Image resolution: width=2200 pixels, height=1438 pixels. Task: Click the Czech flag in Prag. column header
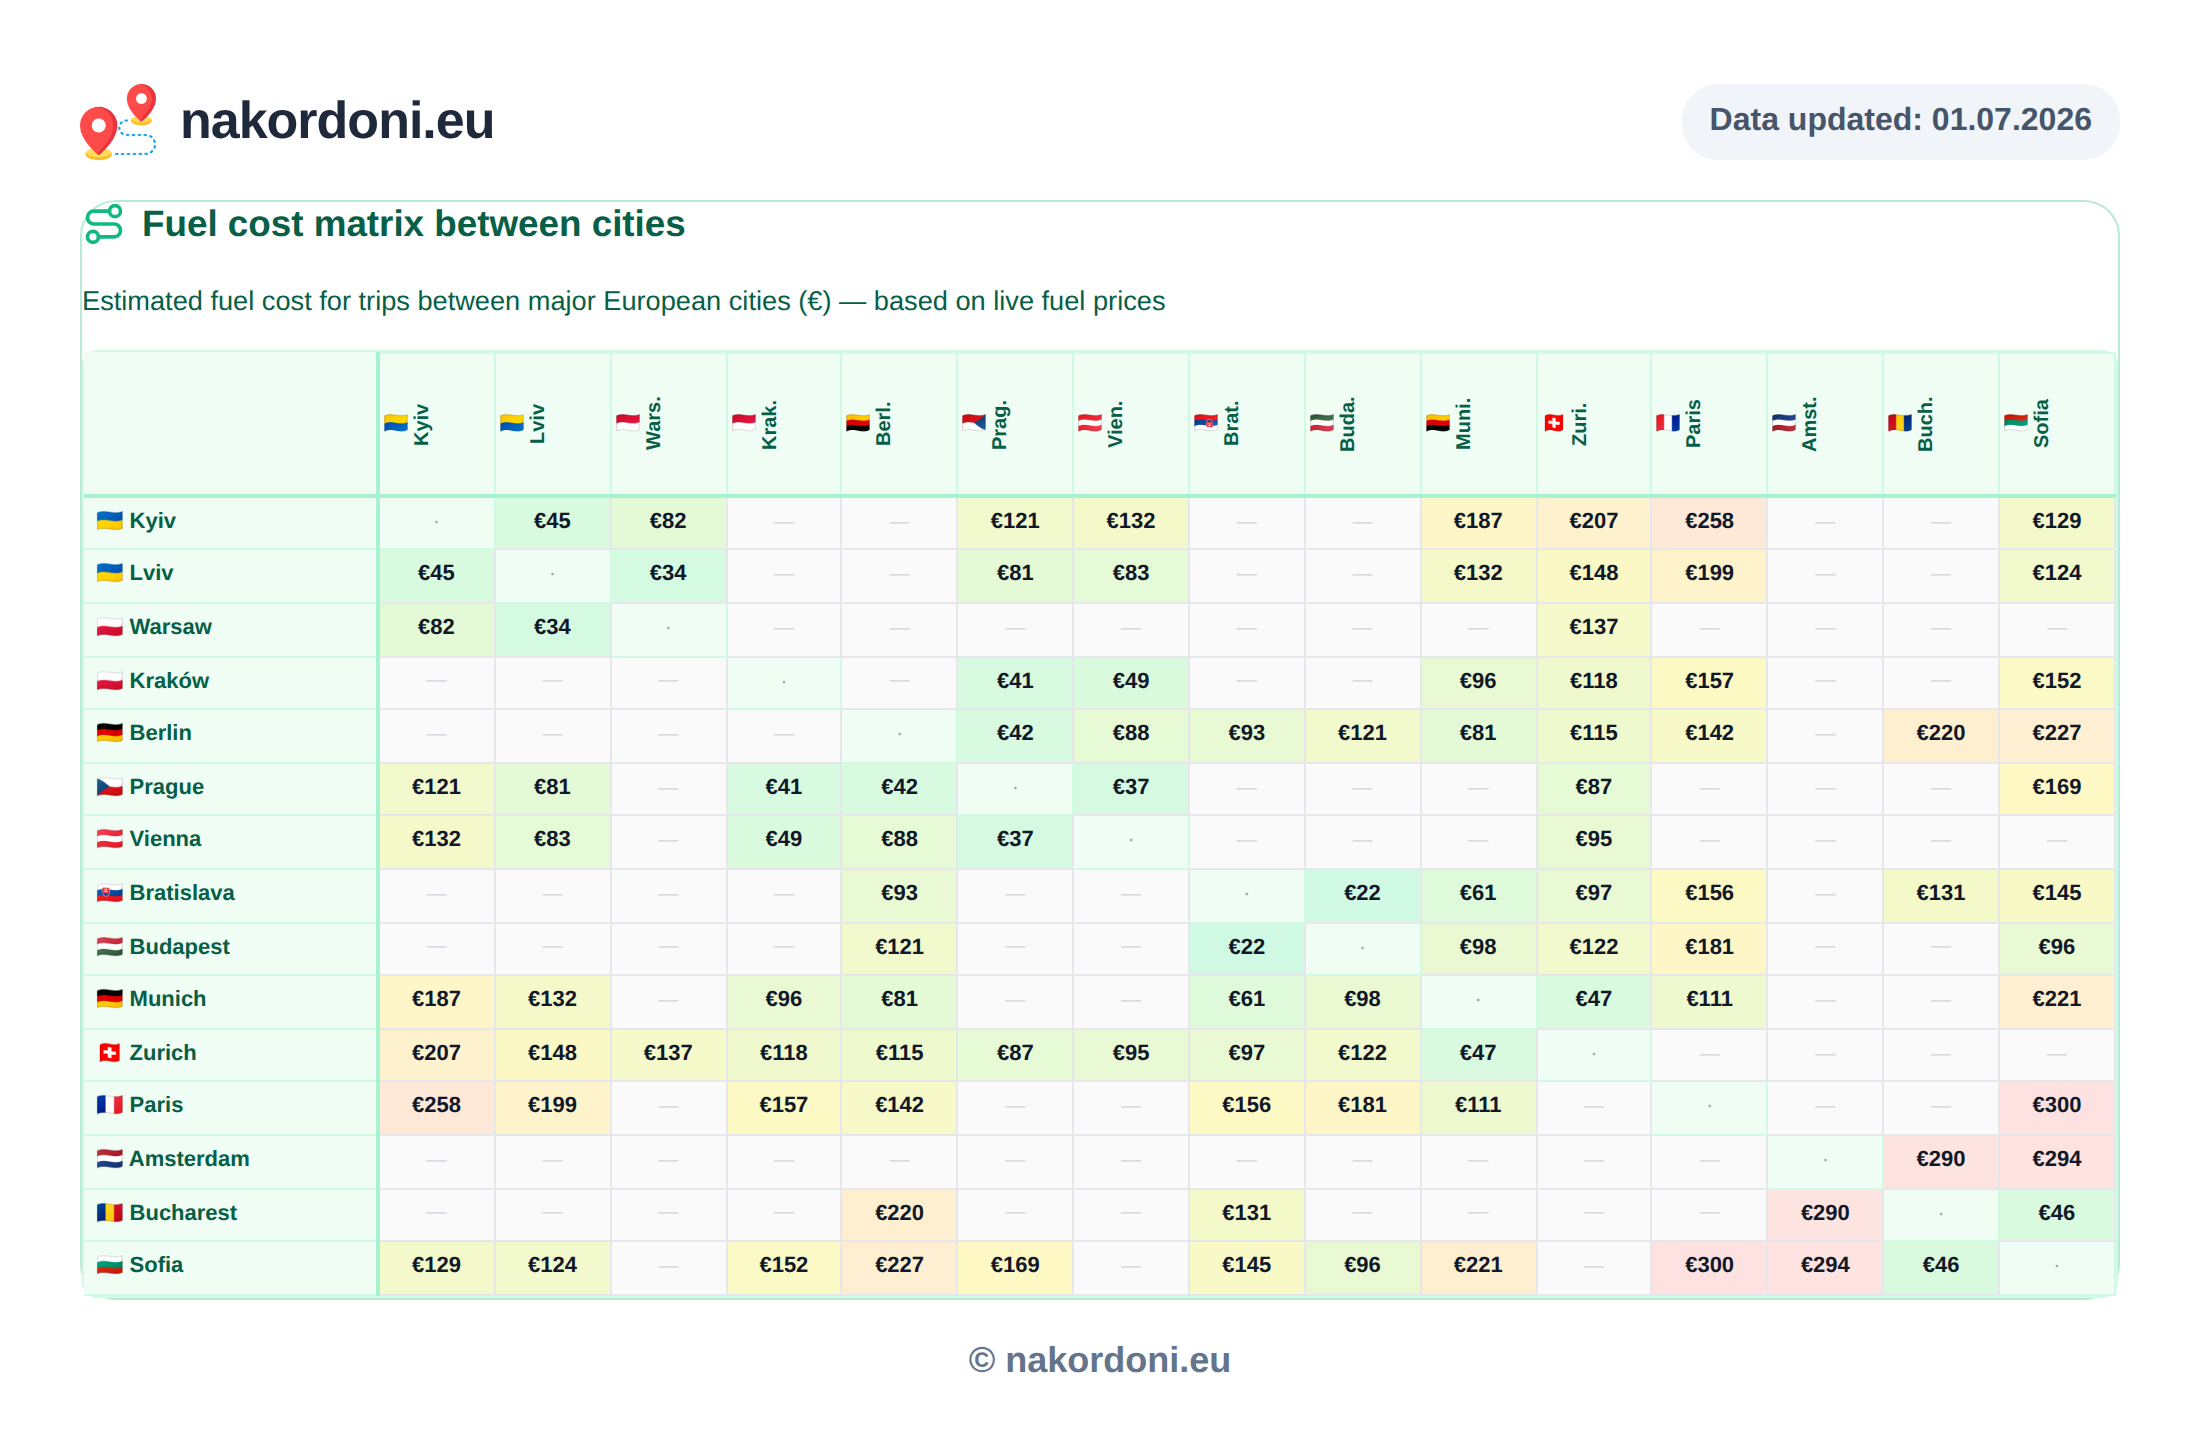(x=973, y=423)
